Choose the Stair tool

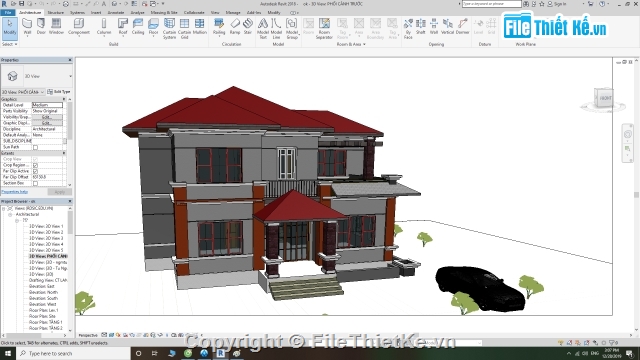point(248,27)
